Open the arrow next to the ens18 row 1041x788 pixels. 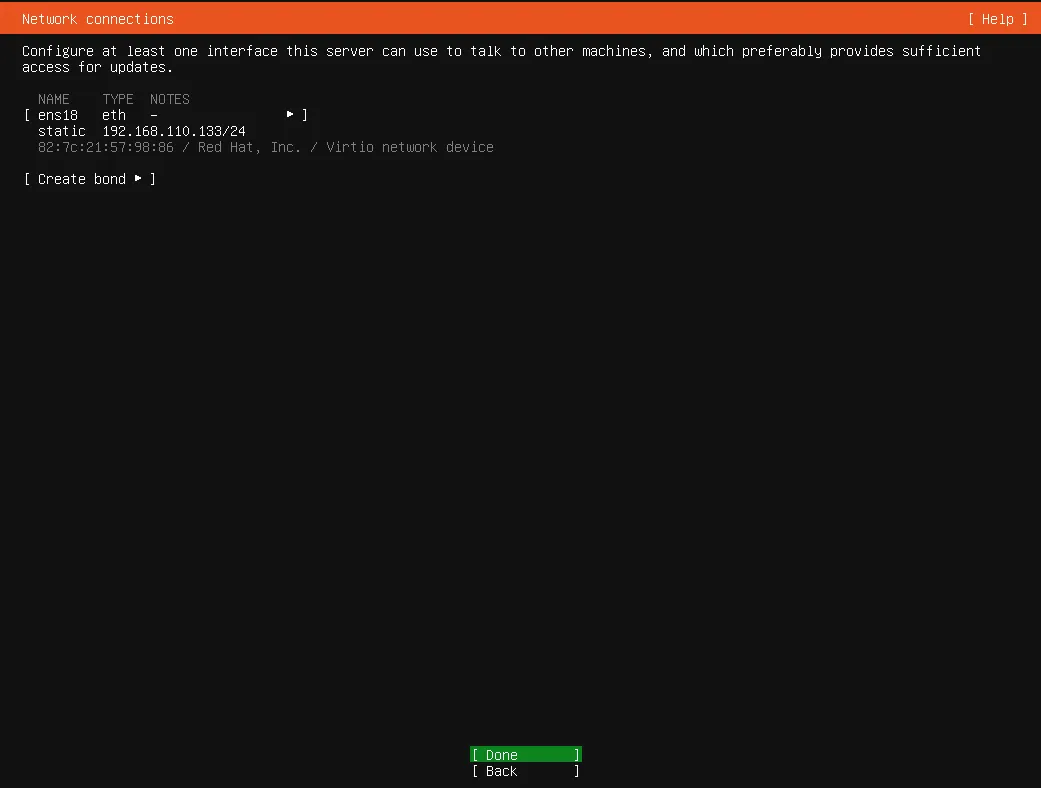289,114
